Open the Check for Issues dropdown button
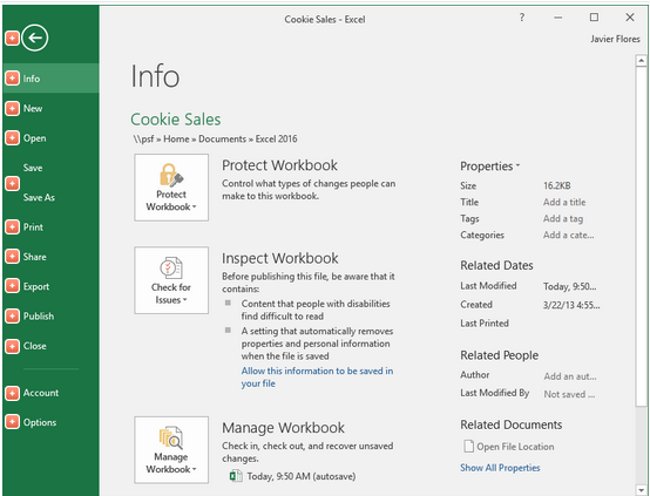This screenshot has height=496, width=650. click(x=171, y=280)
